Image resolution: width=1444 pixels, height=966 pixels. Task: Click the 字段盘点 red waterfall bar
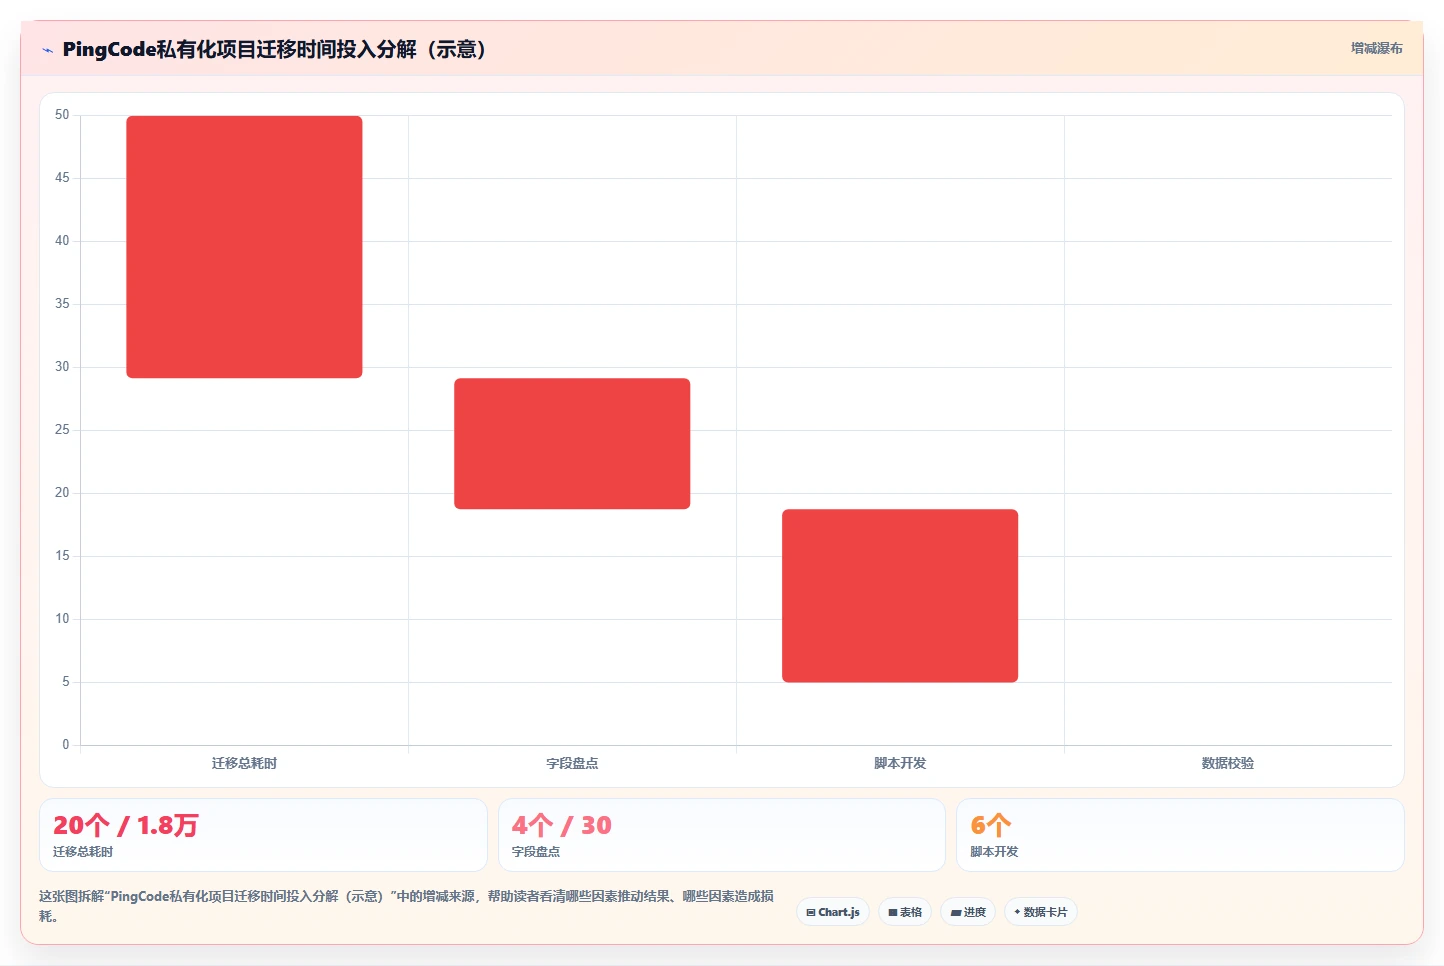(572, 444)
